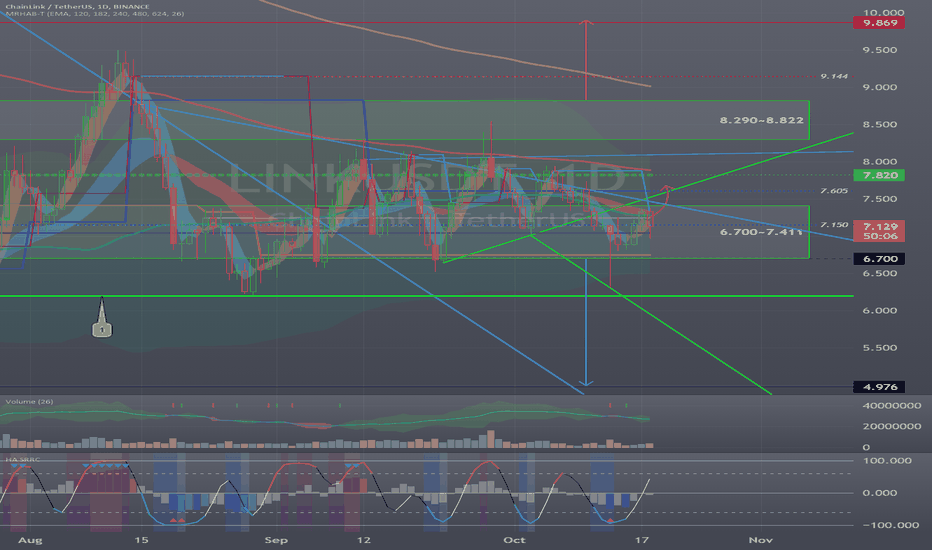Select the Volume (26) indicator label
The image size is (932, 550).
click(29, 402)
